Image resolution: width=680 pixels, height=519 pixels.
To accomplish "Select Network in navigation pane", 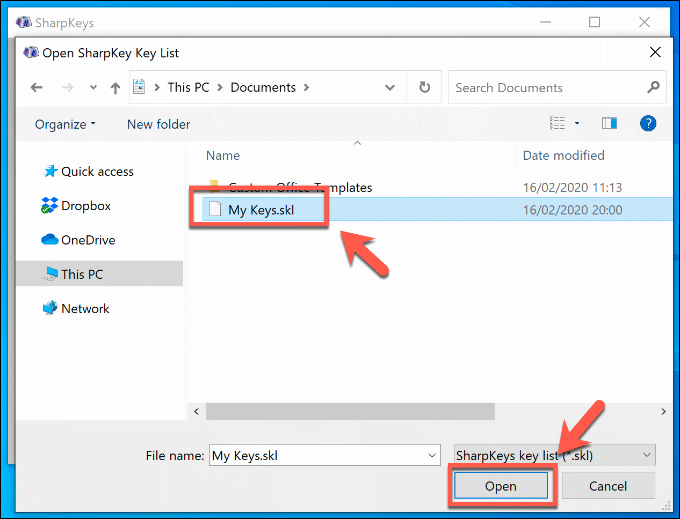I will [85, 309].
